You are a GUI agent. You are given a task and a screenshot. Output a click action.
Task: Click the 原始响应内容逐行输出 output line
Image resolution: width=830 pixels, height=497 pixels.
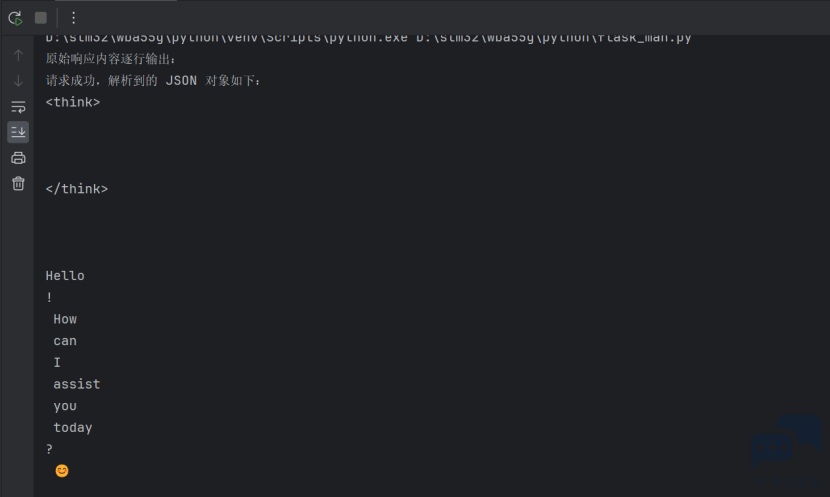pyautogui.click(x=111, y=59)
